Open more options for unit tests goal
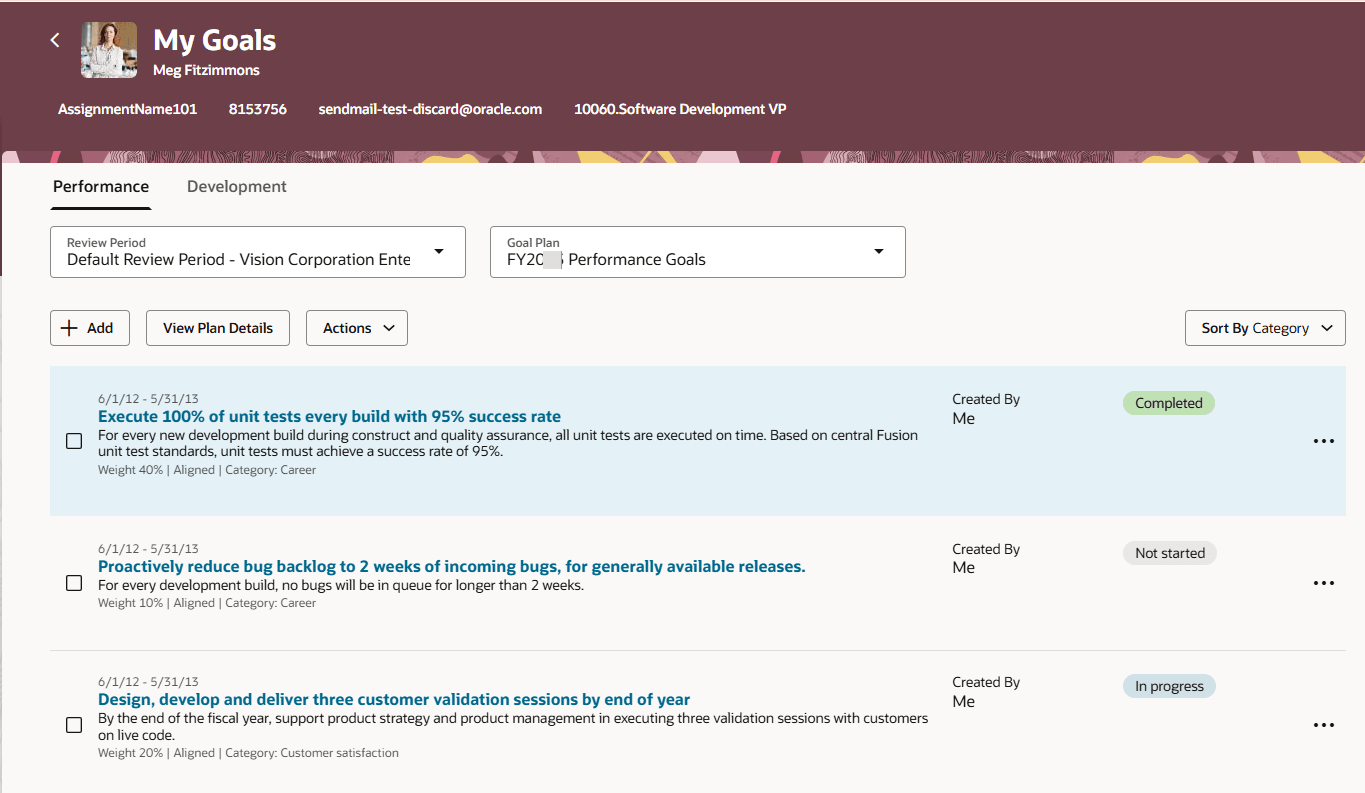This screenshot has height=793, width=1365. pos(1323,441)
